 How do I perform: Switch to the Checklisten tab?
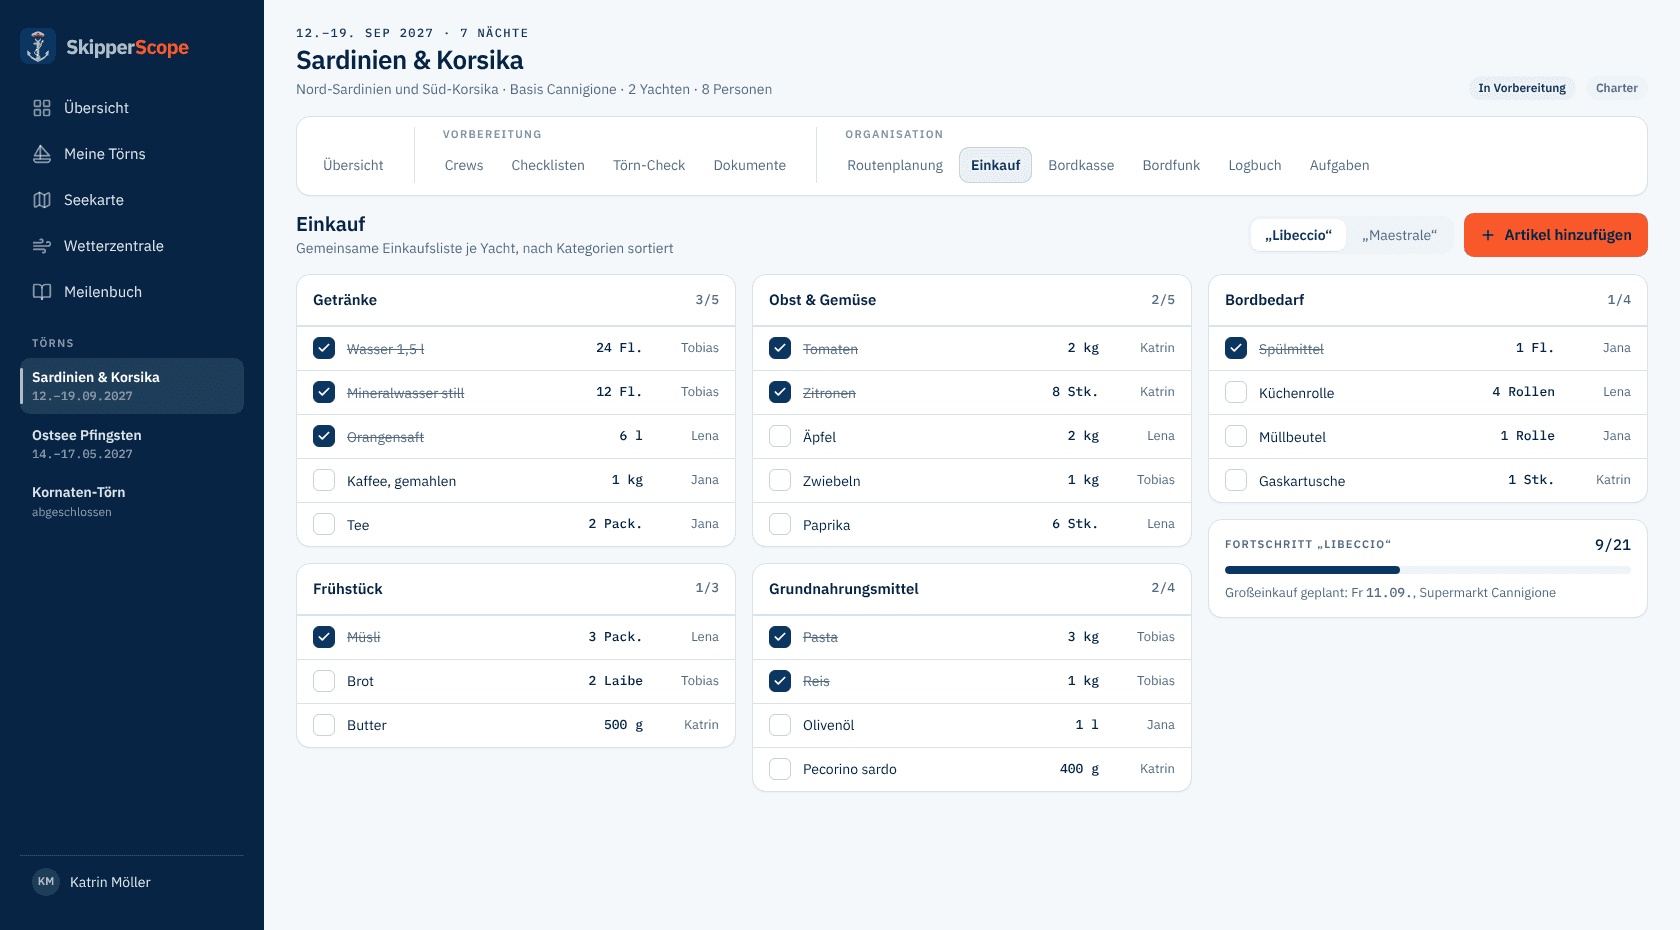[x=548, y=165]
